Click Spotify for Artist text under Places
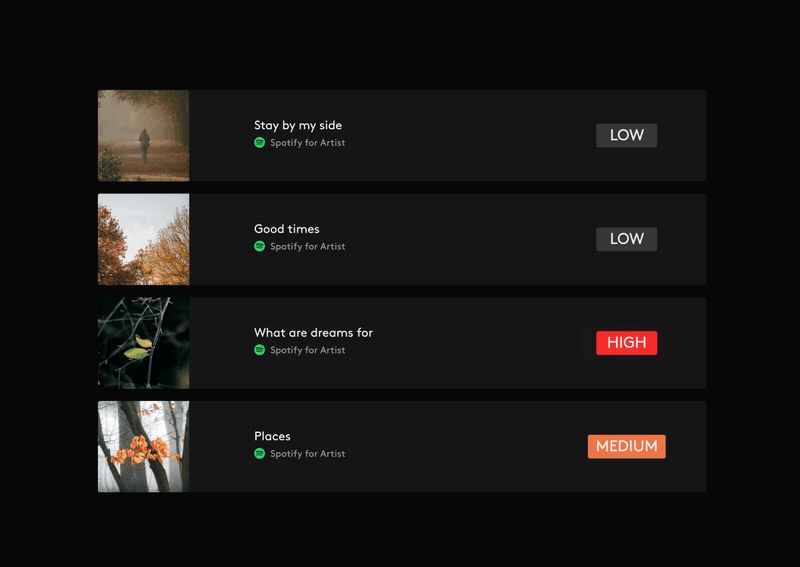Viewport: 800px width, 567px height. pyautogui.click(x=308, y=454)
